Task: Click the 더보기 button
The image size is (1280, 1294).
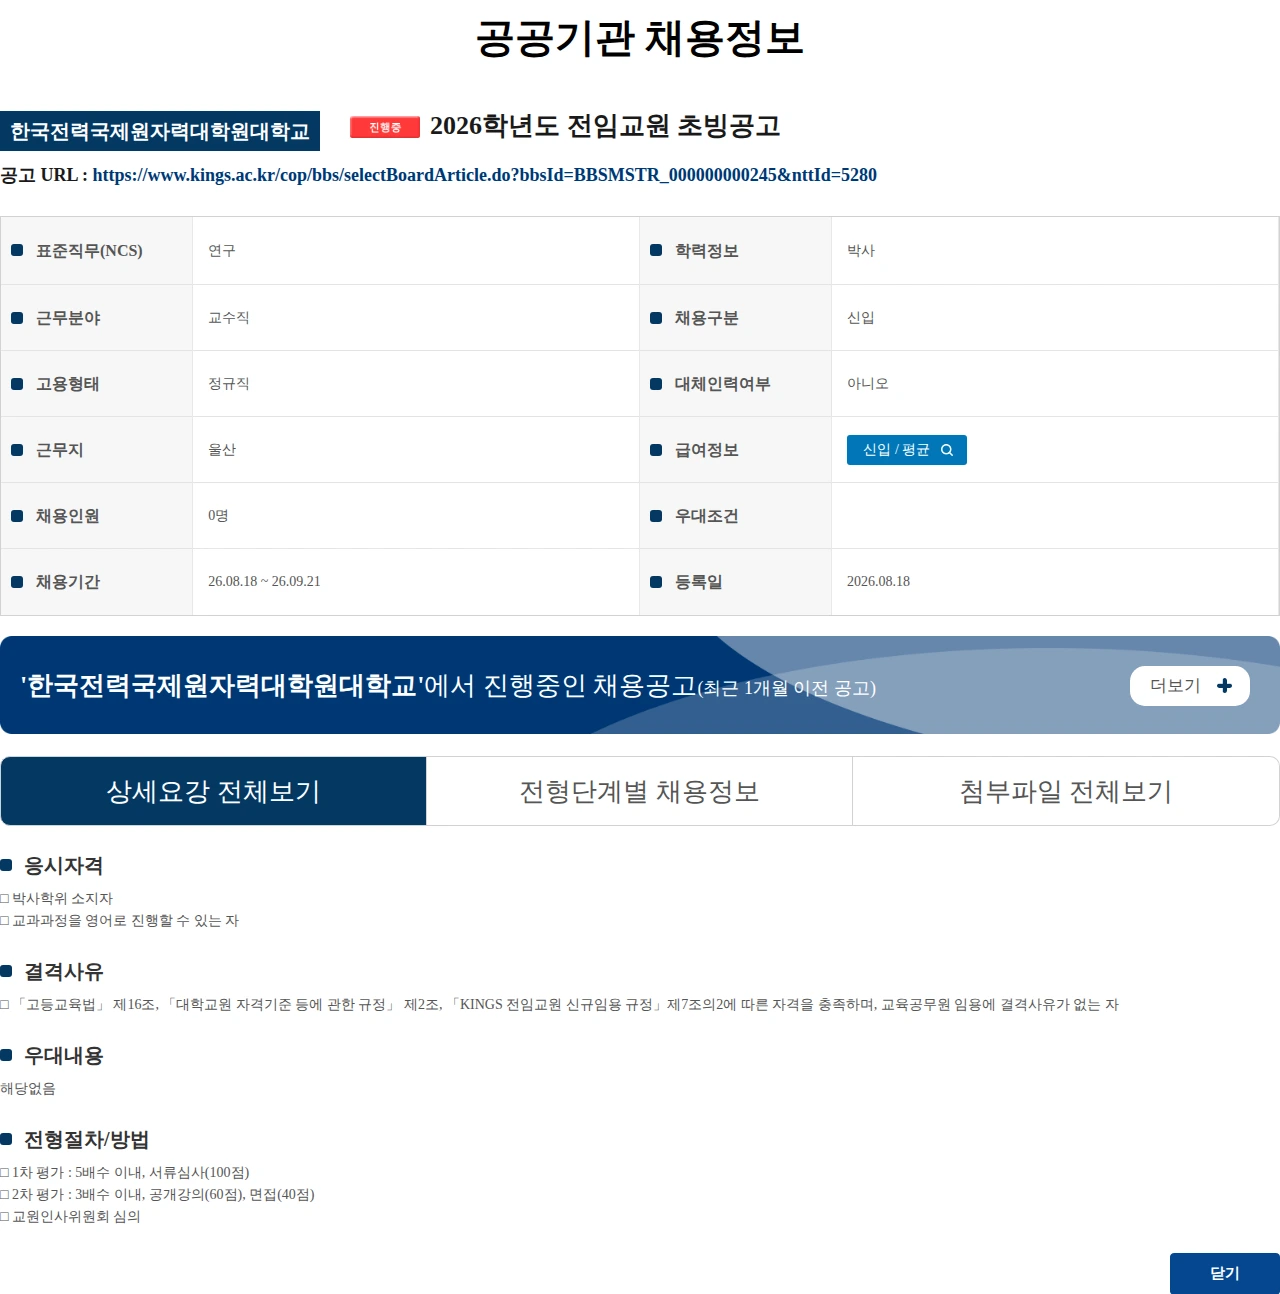Action: coord(1190,686)
